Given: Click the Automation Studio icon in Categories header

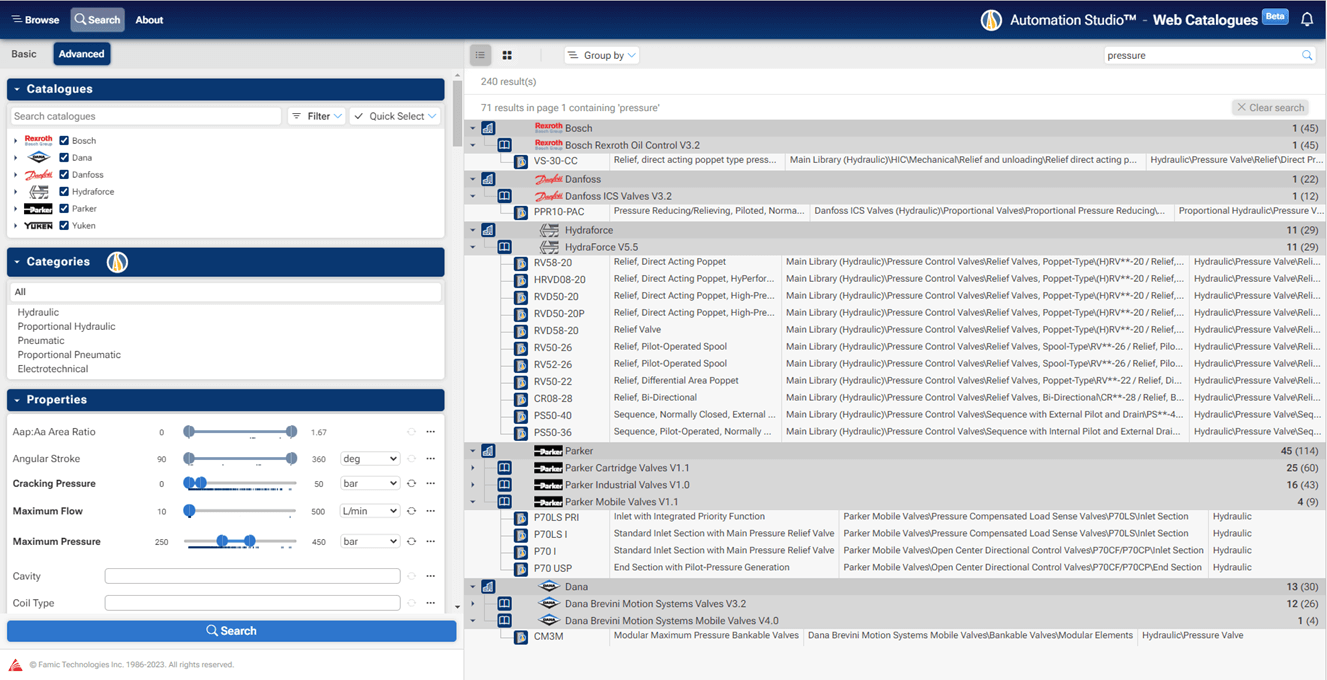Looking at the screenshot, I should pos(117,262).
